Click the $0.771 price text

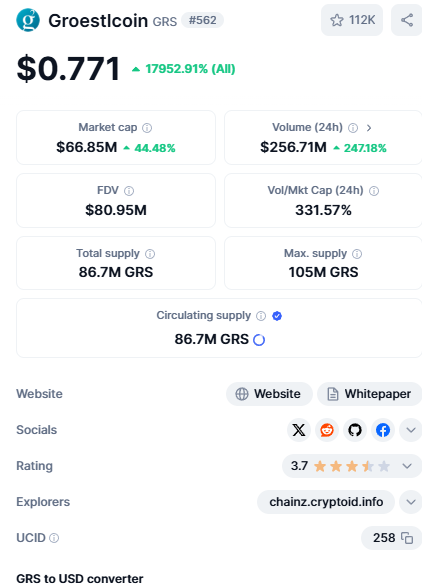click(x=68, y=69)
